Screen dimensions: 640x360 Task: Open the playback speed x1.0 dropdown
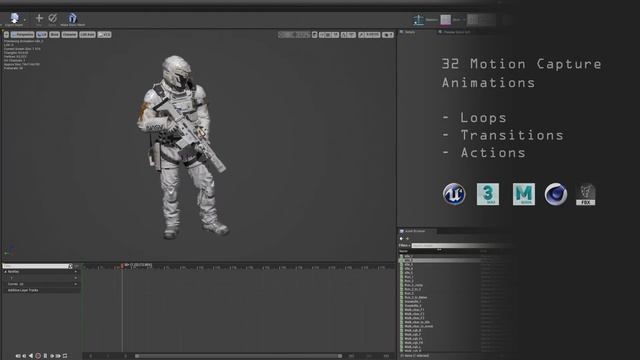click(x=104, y=35)
